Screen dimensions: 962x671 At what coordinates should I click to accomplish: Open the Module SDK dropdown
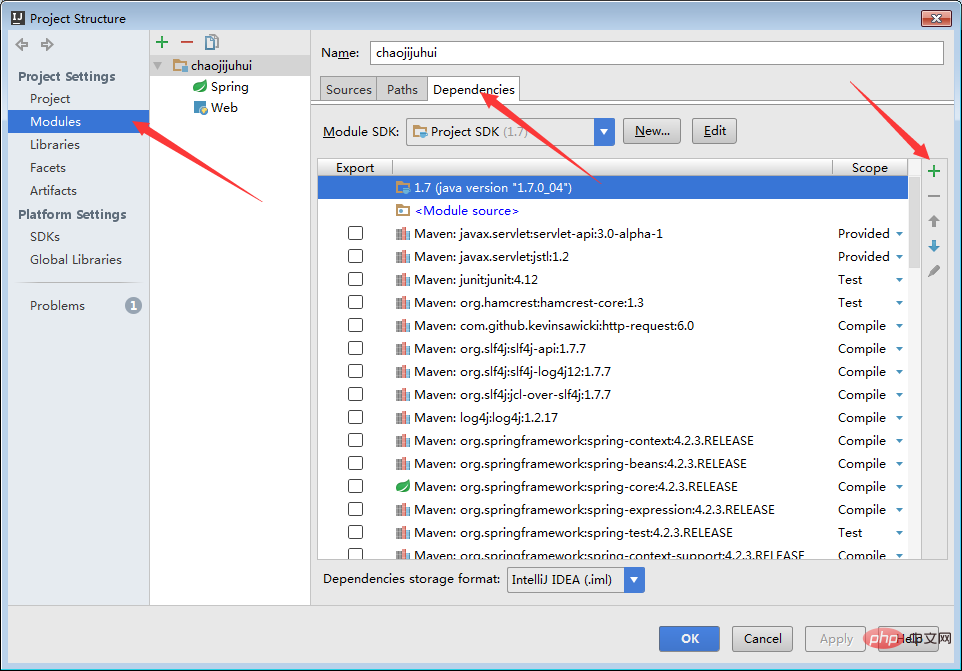(604, 132)
